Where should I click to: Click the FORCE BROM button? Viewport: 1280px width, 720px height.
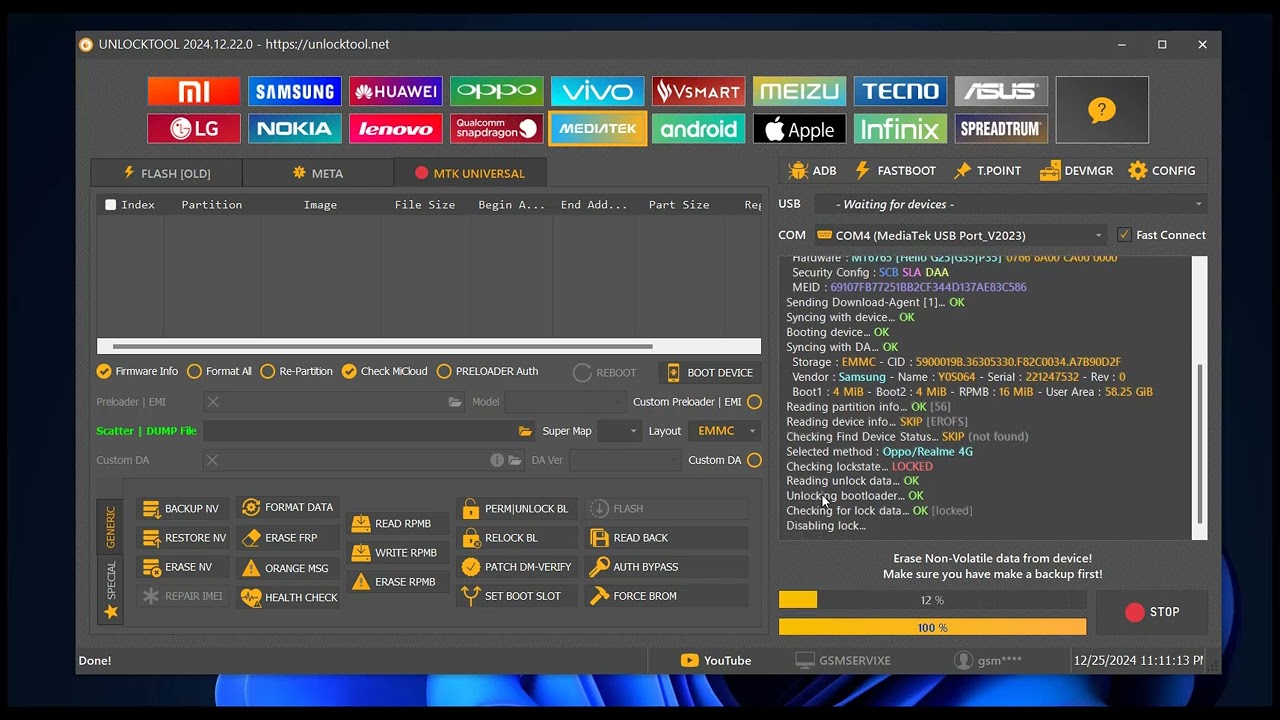[667, 596]
